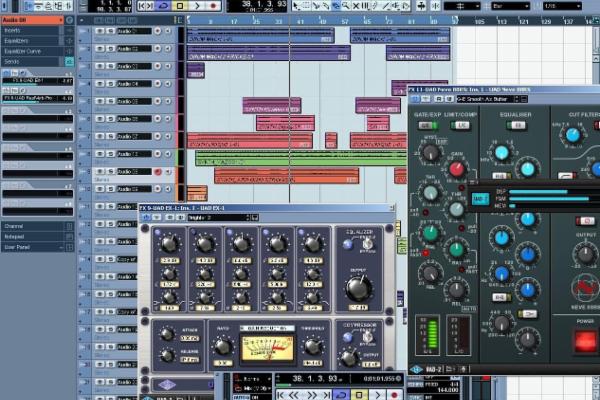Mute the Audio 01 track
The height and width of the screenshot is (400, 600).
(99, 31)
